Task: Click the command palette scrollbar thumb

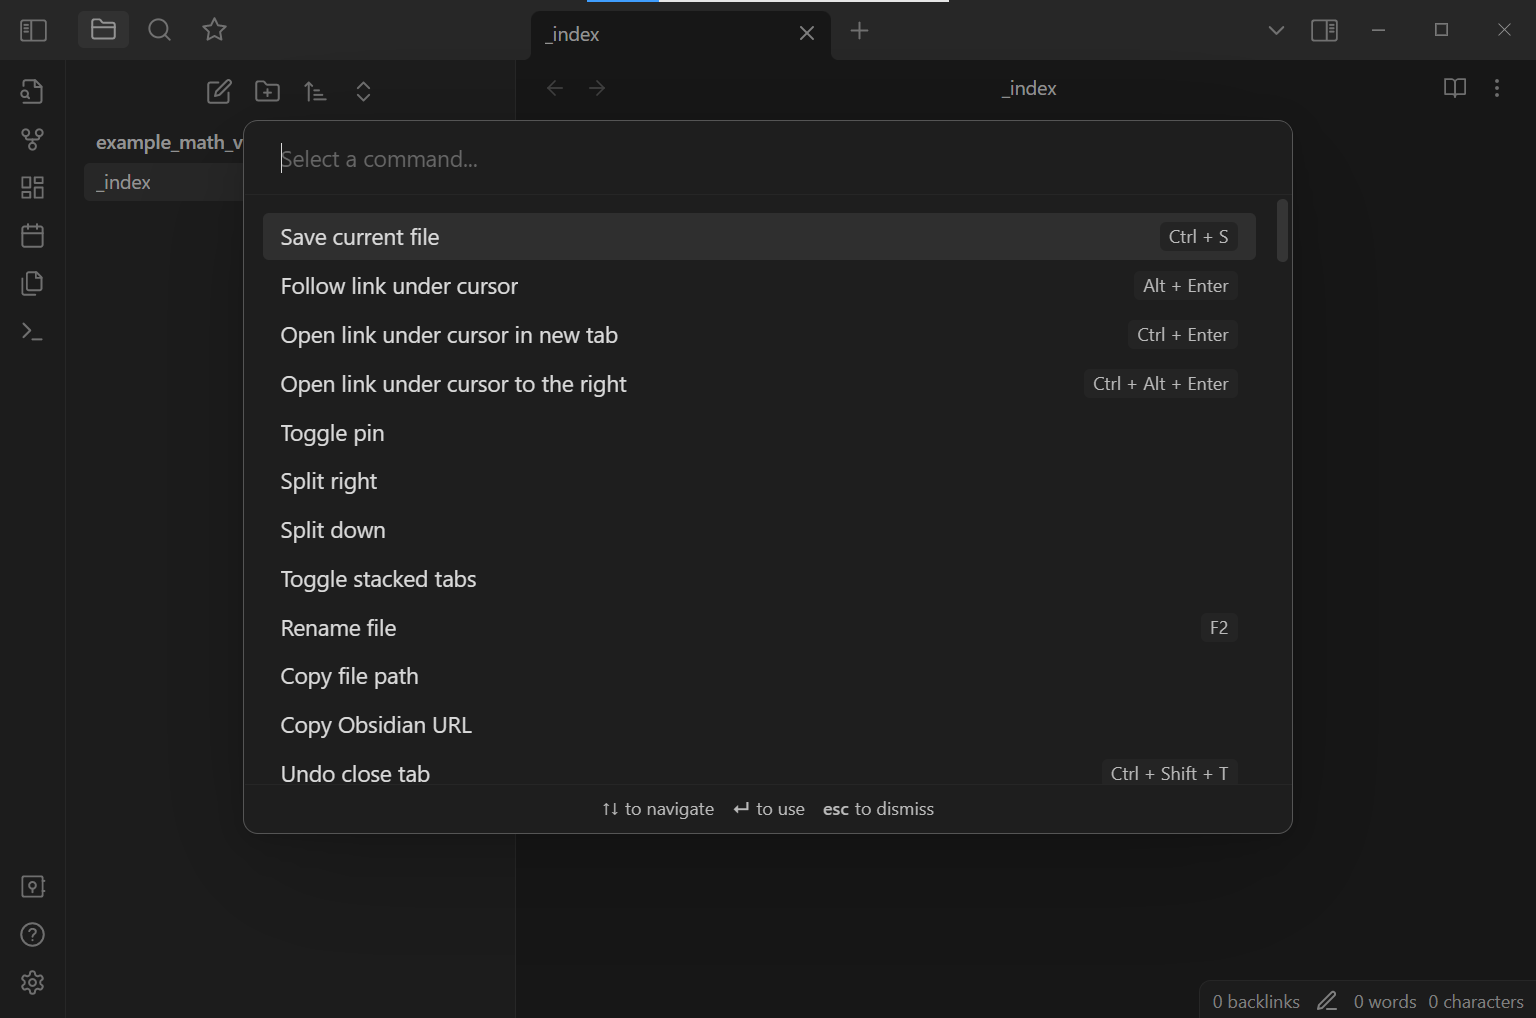Action: (1282, 231)
